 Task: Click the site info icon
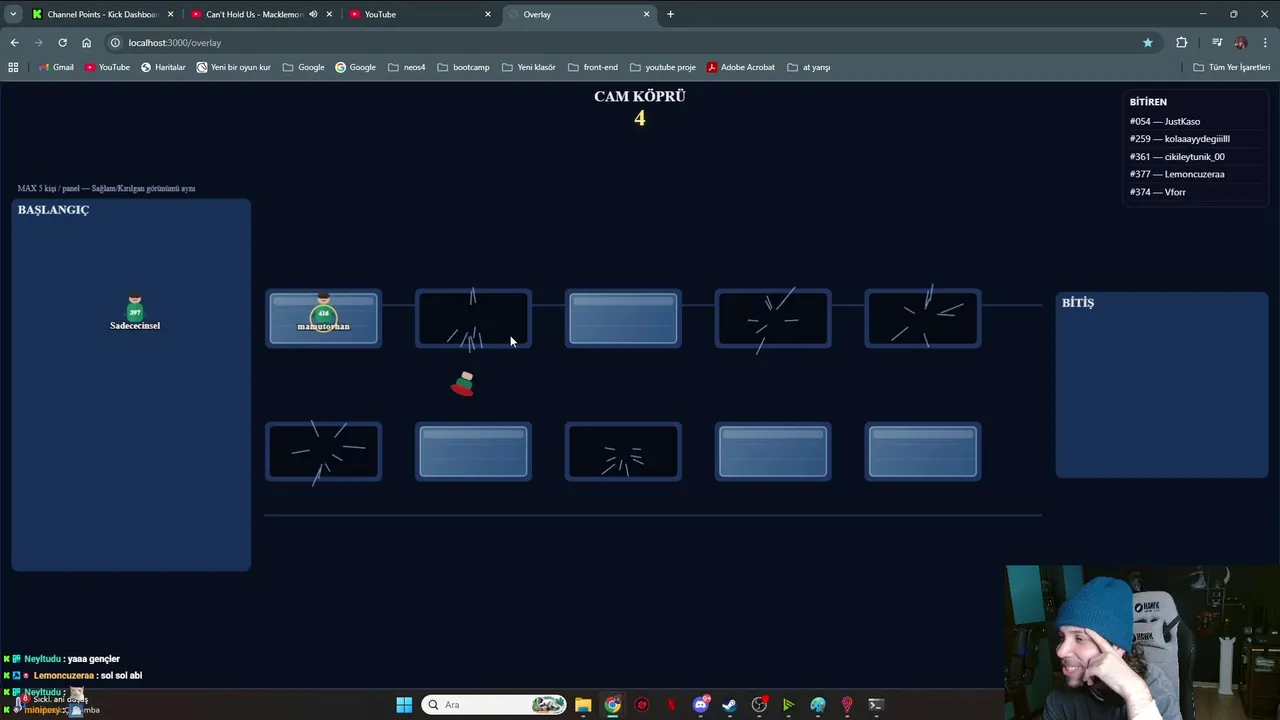click(115, 43)
